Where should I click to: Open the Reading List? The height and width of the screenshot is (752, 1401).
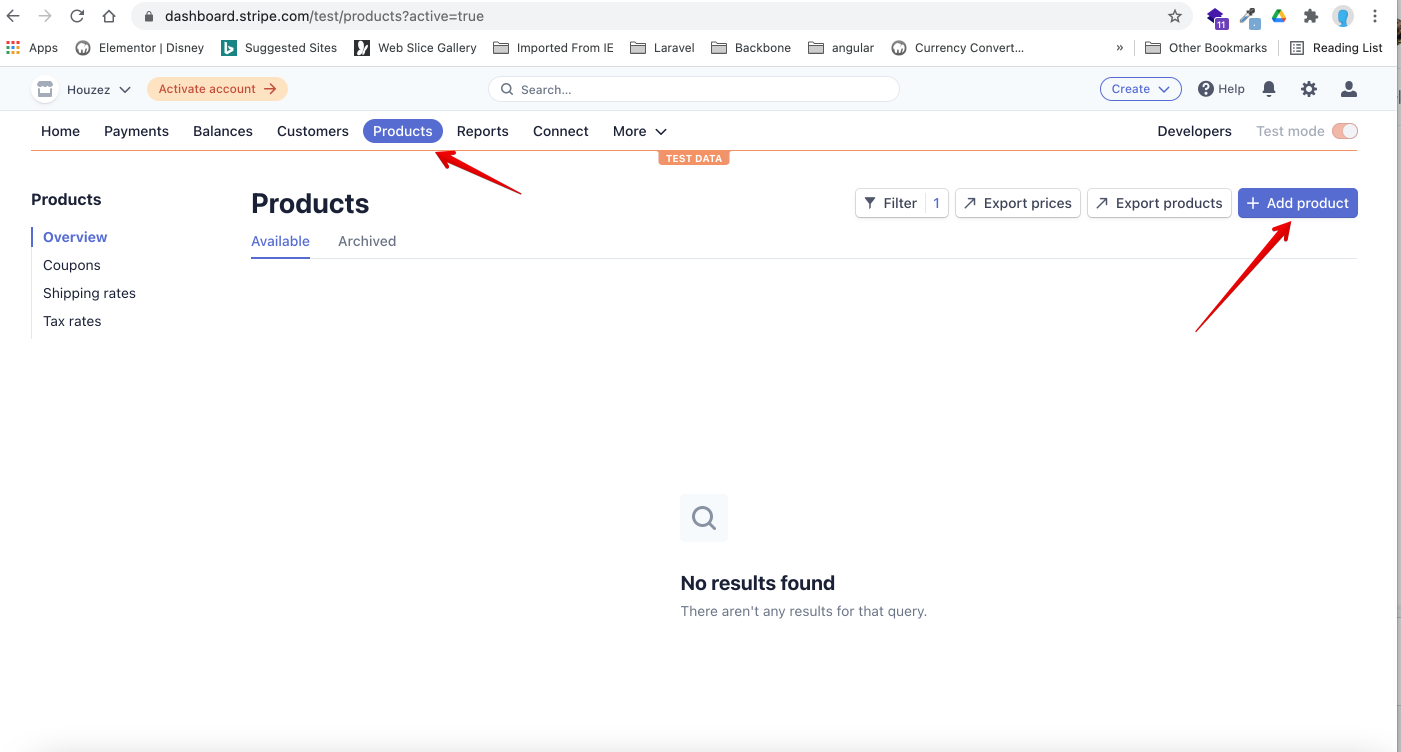(1336, 48)
